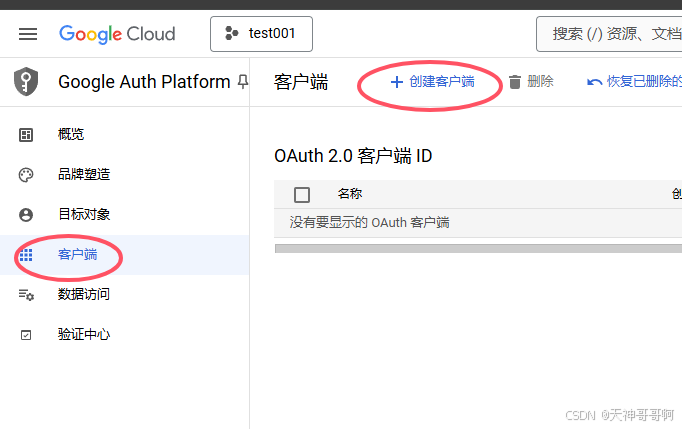
Task: Click the 验证中心 checkbox icon
Action: coord(26,335)
